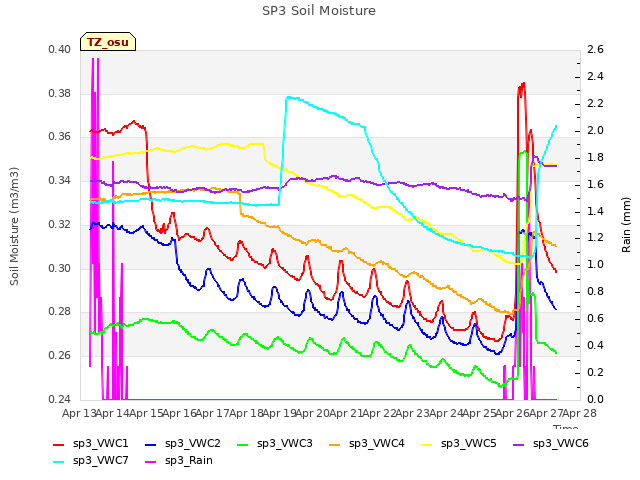Click the 0.36 left axis tick label
This screenshot has height=480, width=640.
60,136
